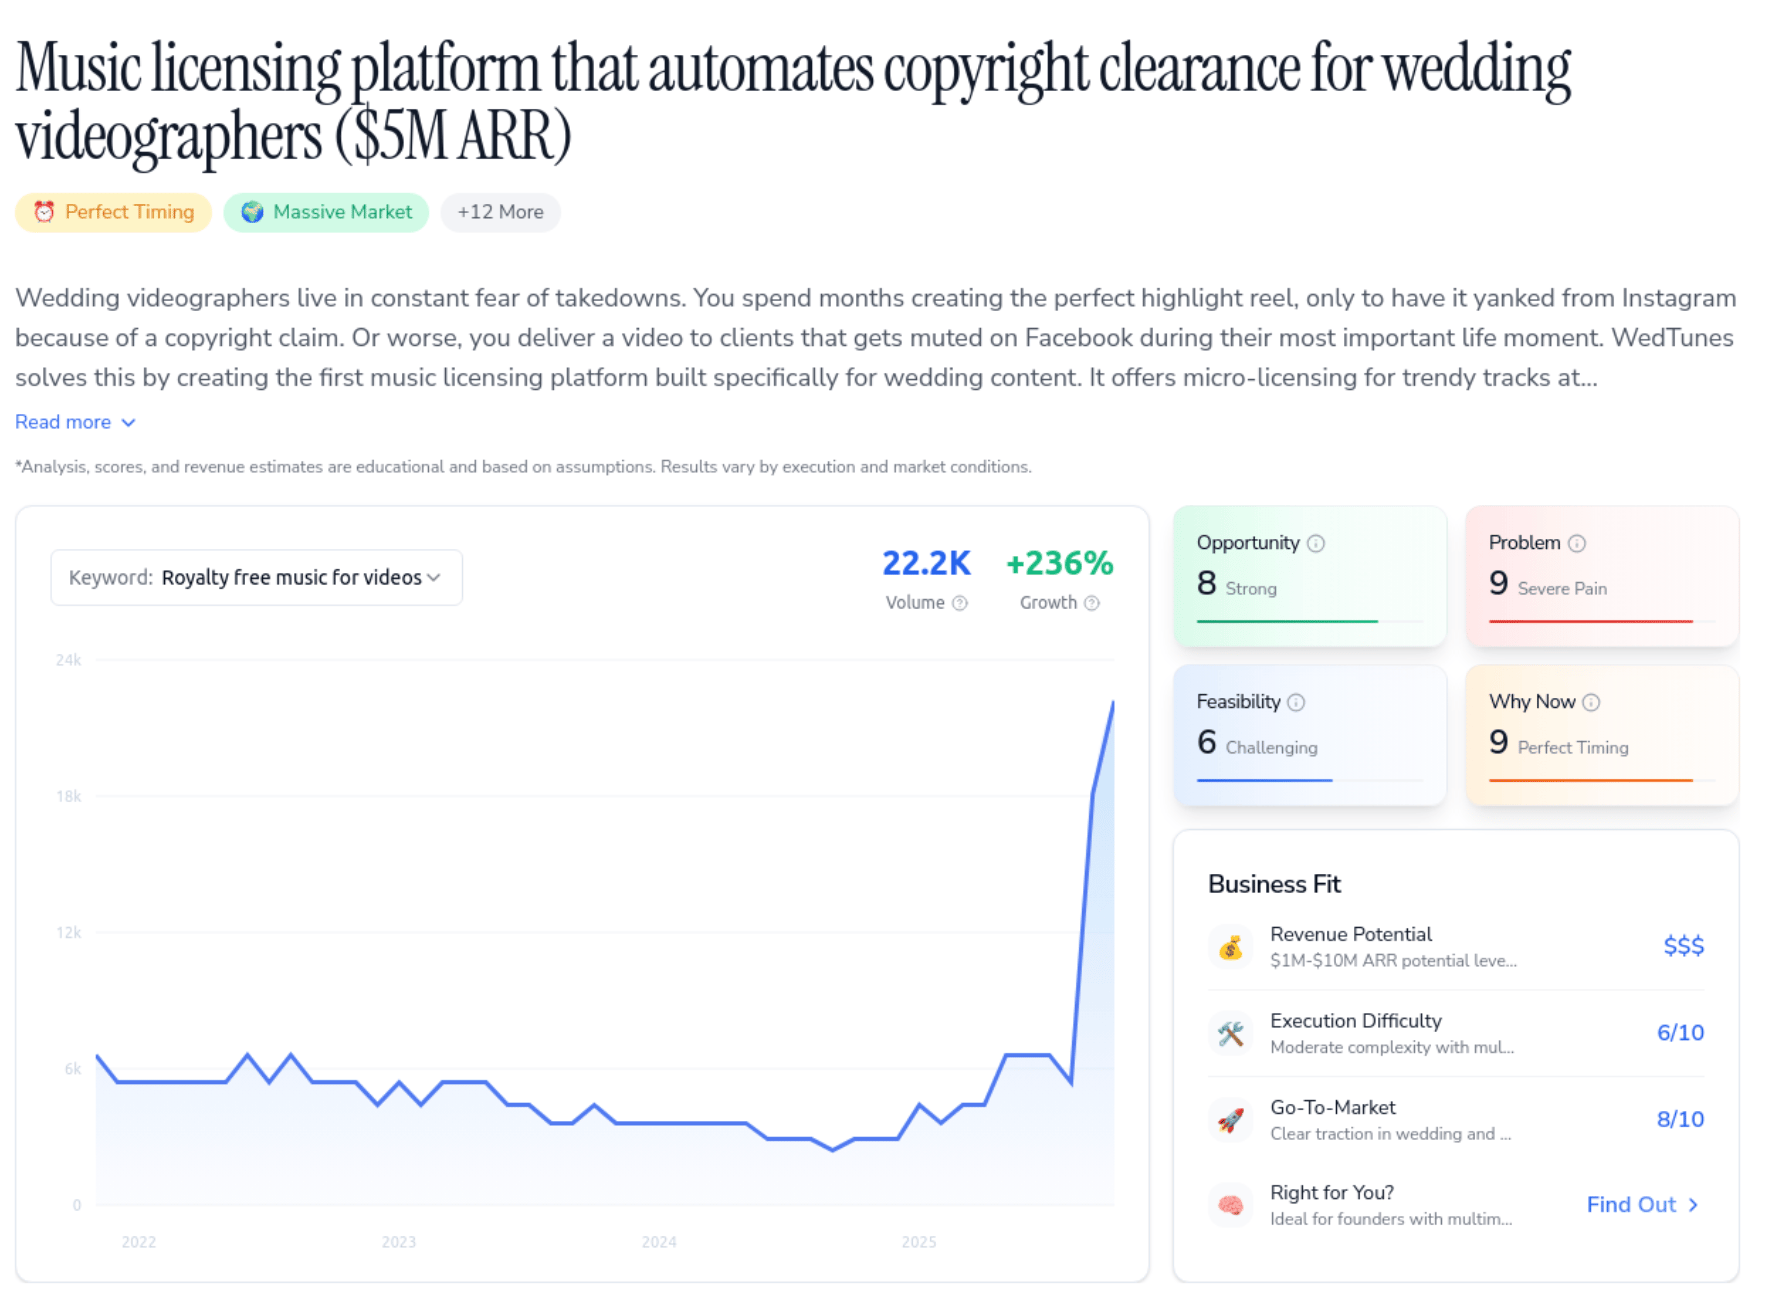Click the tools Execution Difficulty icon

pos(1231,1033)
